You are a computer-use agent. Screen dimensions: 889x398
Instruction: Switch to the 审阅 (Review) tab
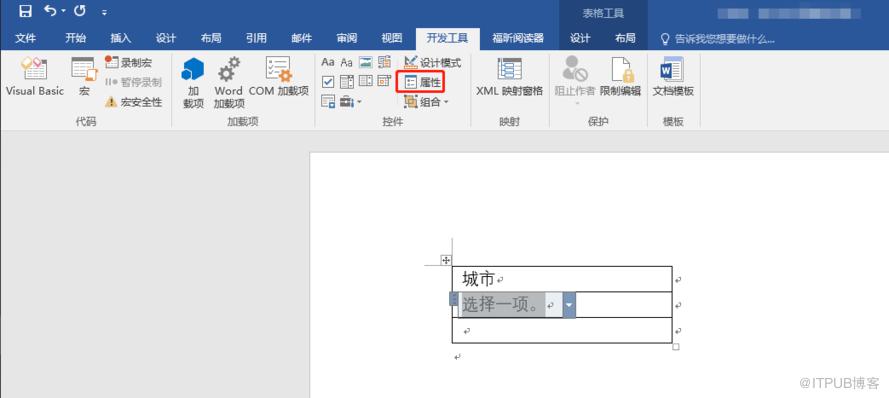[x=346, y=38]
